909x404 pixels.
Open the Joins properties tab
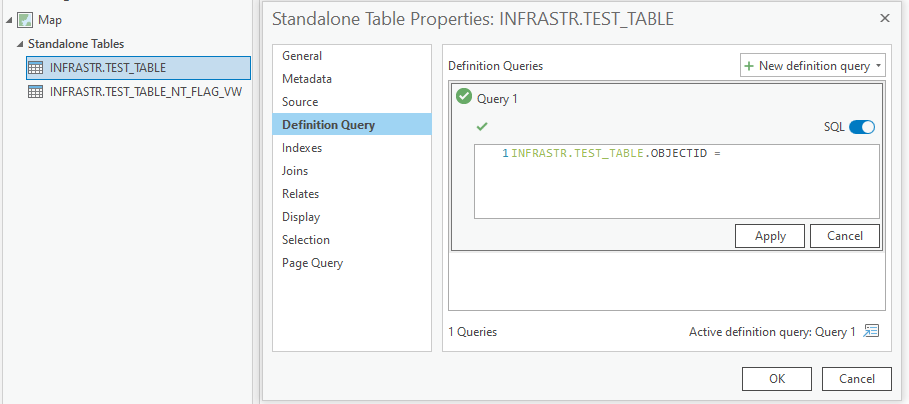(x=295, y=171)
